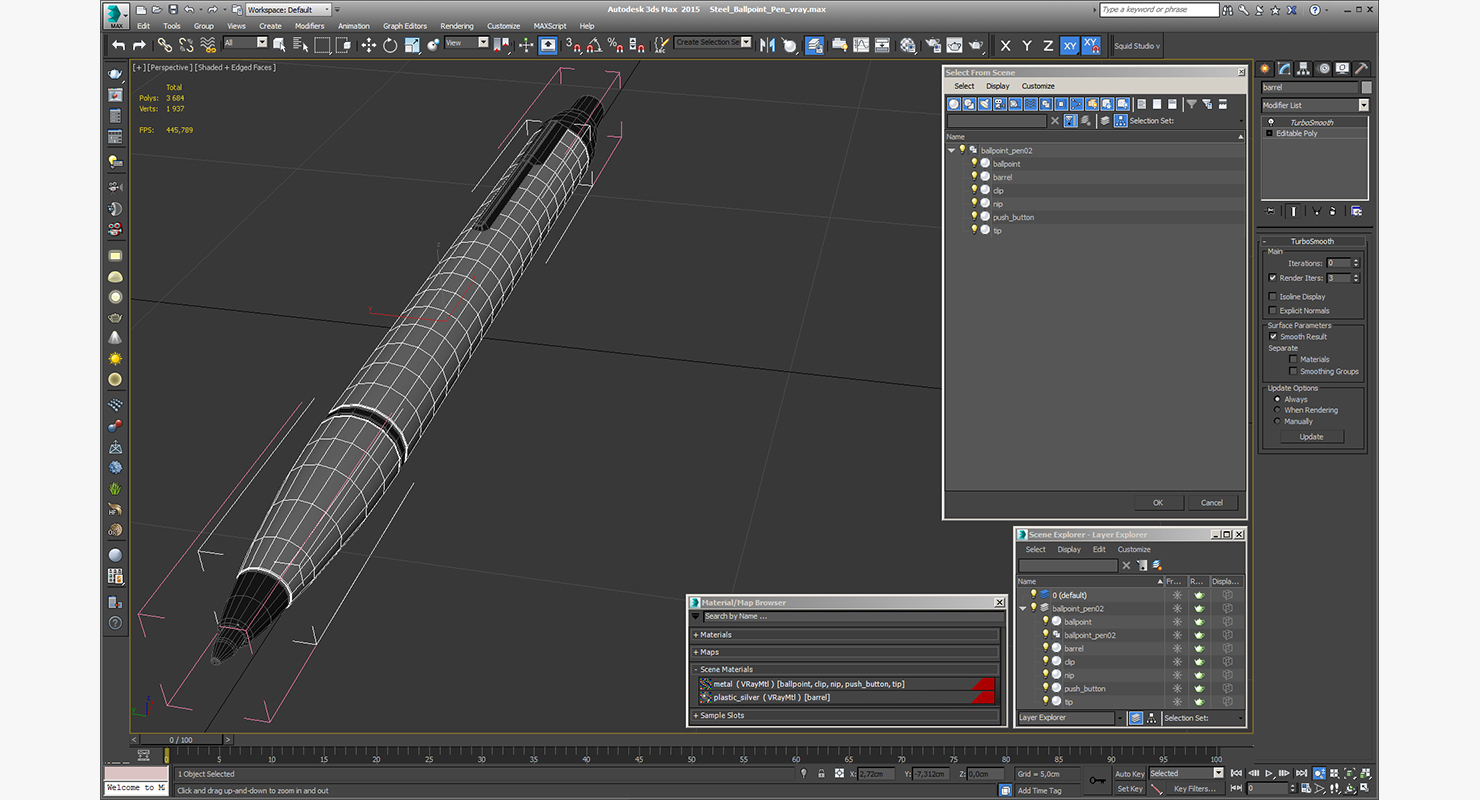Click the Set Key button
The height and width of the screenshot is (800, 1480).
(1130, 789)
